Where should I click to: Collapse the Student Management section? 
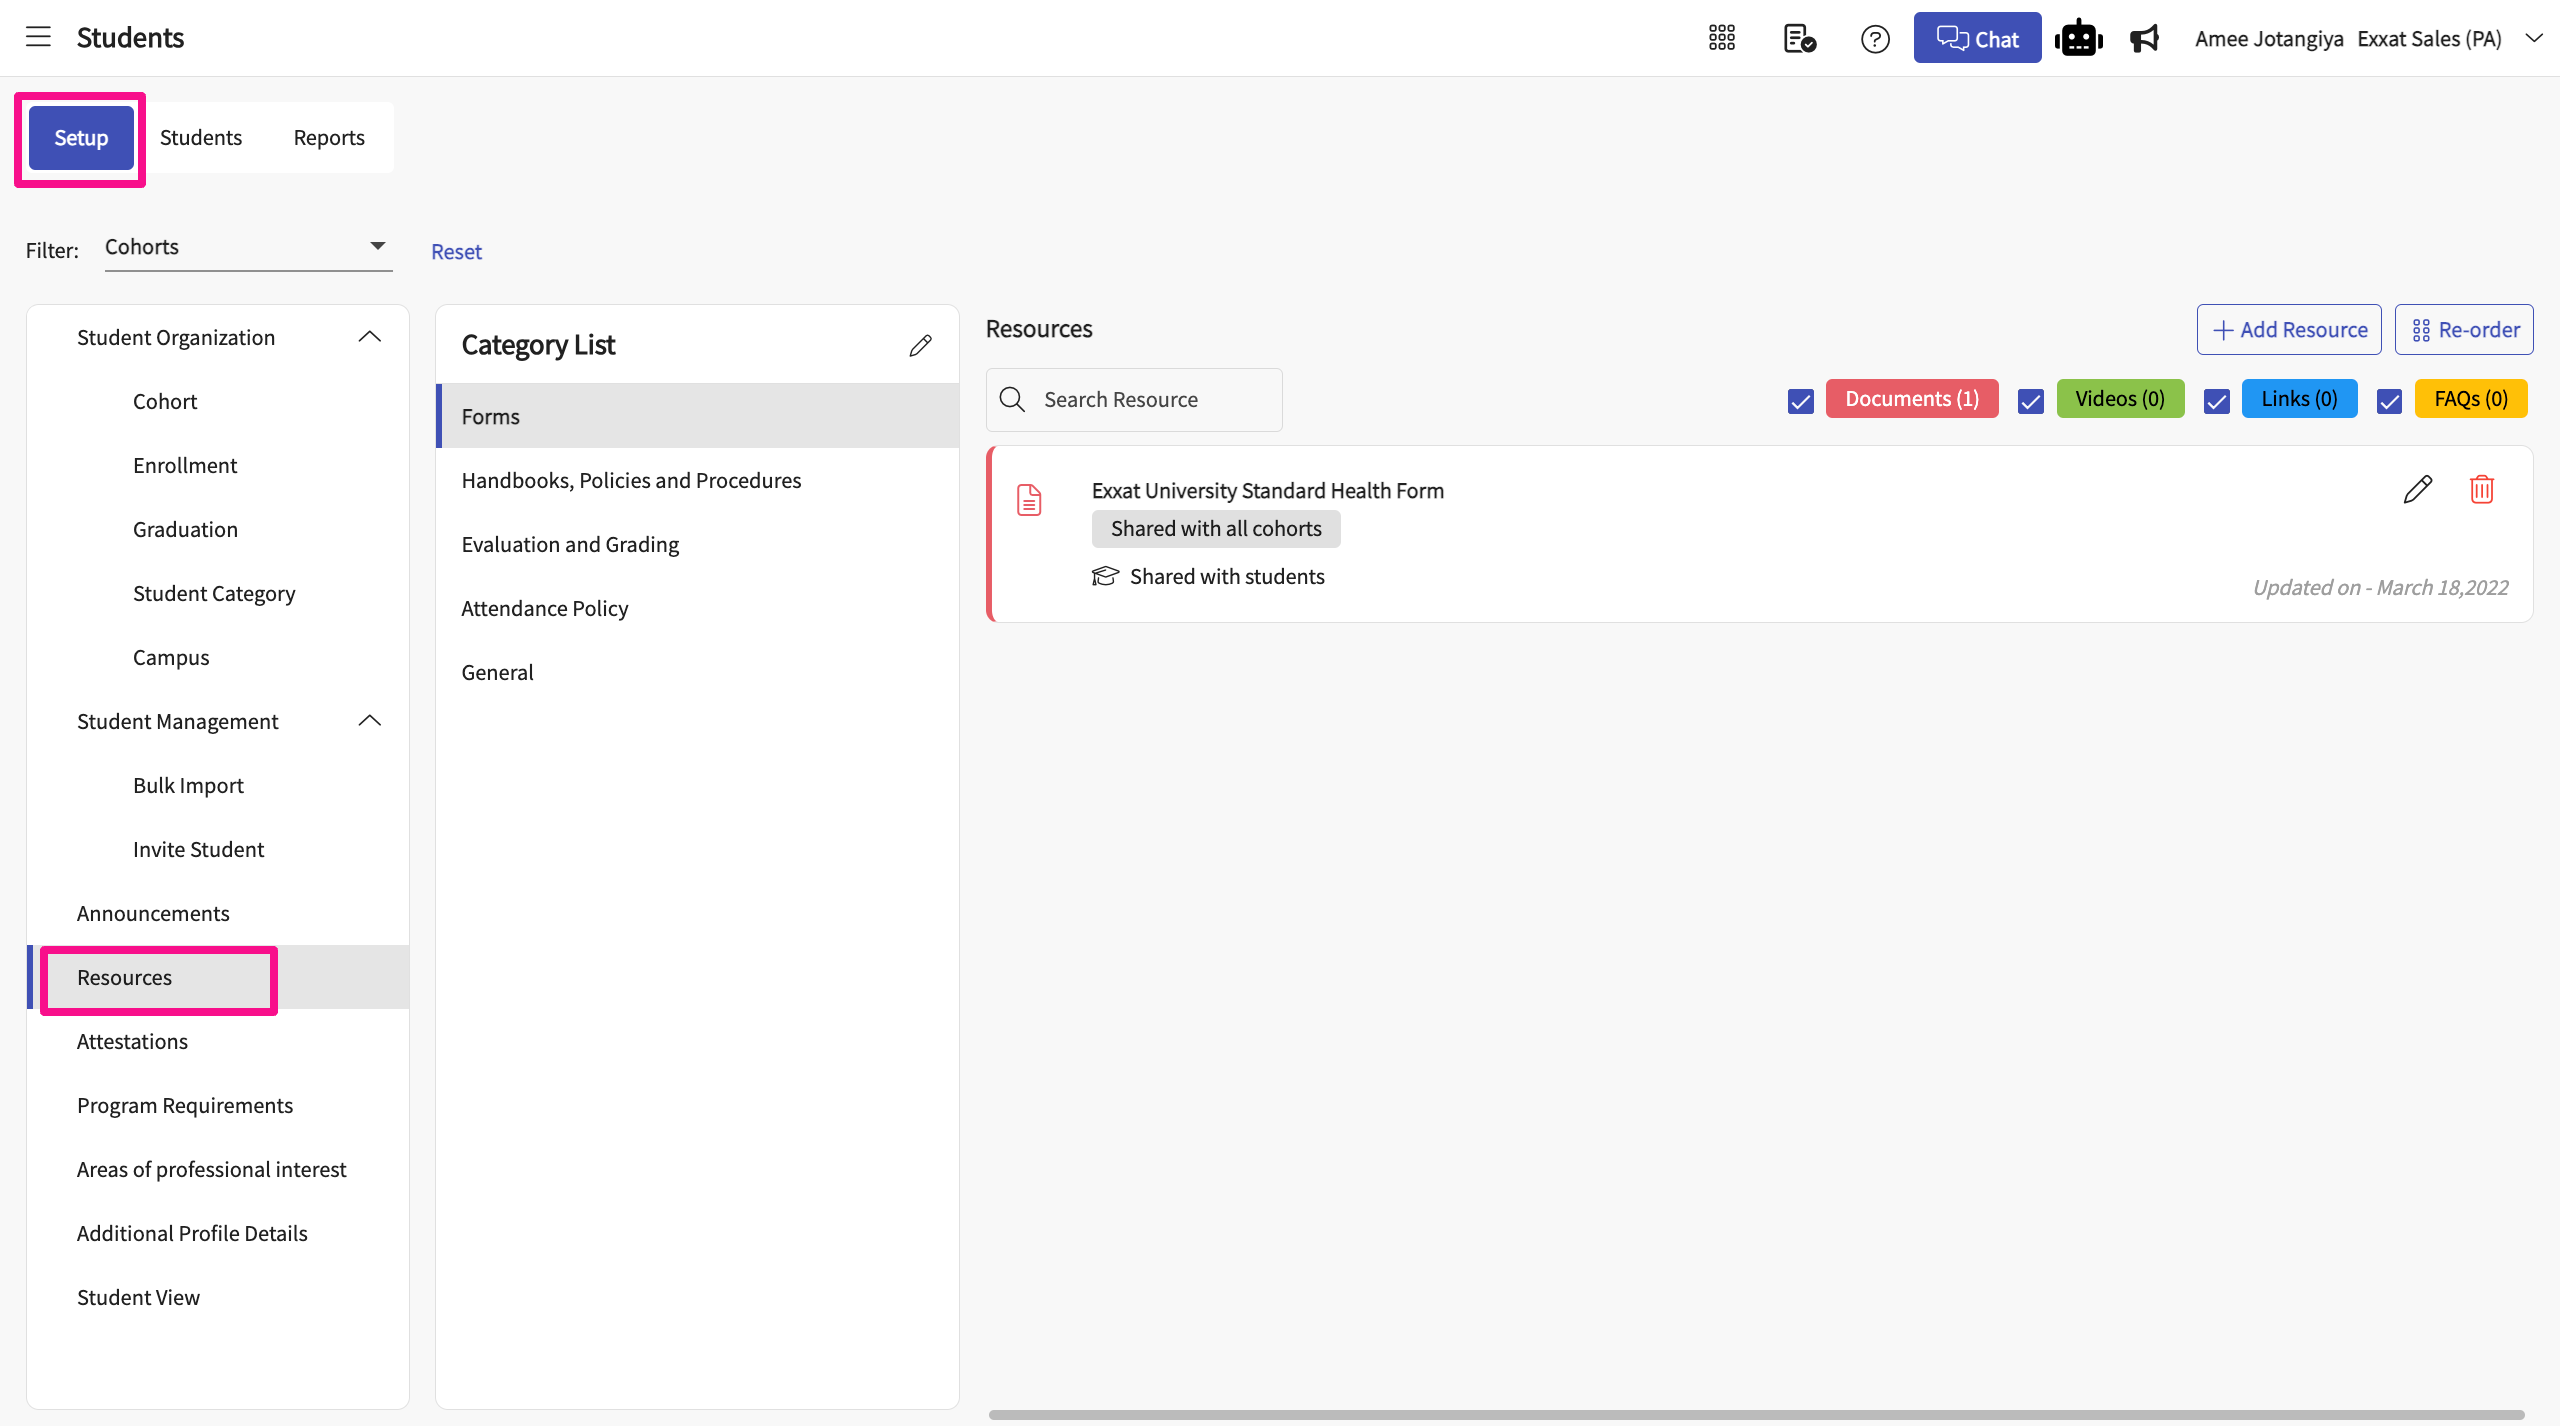[369, 721]
